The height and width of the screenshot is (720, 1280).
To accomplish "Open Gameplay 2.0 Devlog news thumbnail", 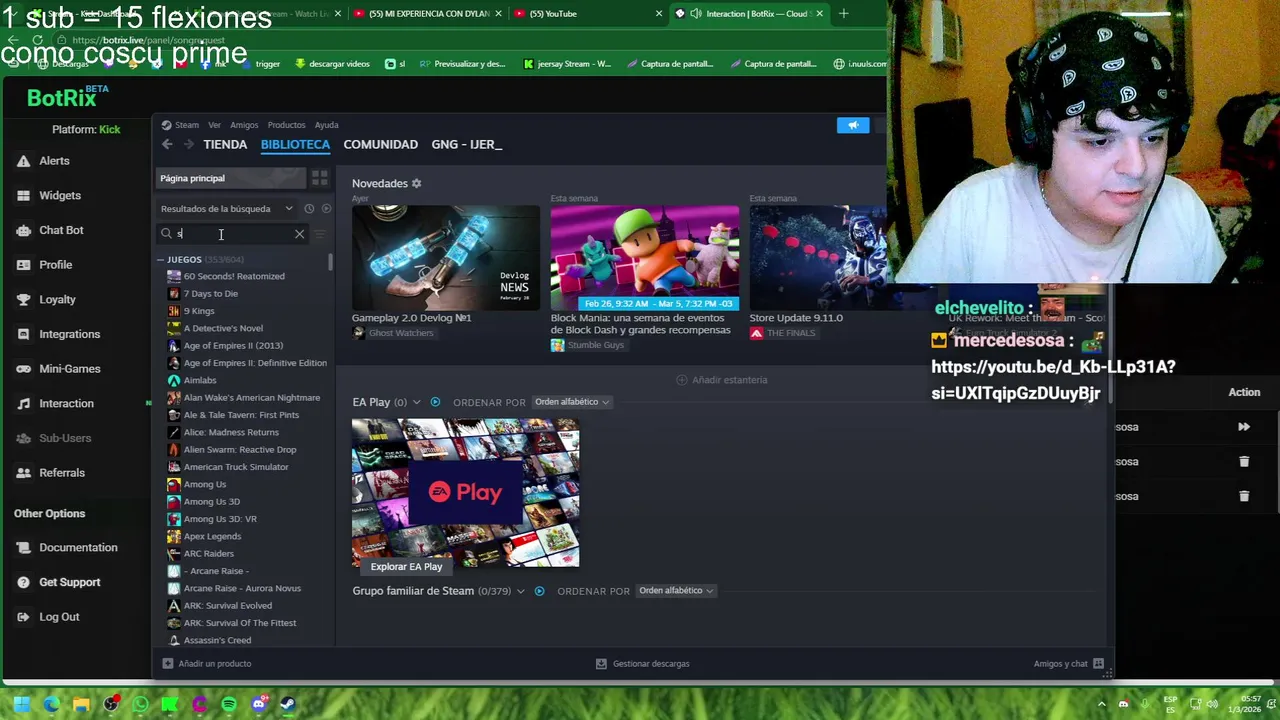I will pos(445,257).
